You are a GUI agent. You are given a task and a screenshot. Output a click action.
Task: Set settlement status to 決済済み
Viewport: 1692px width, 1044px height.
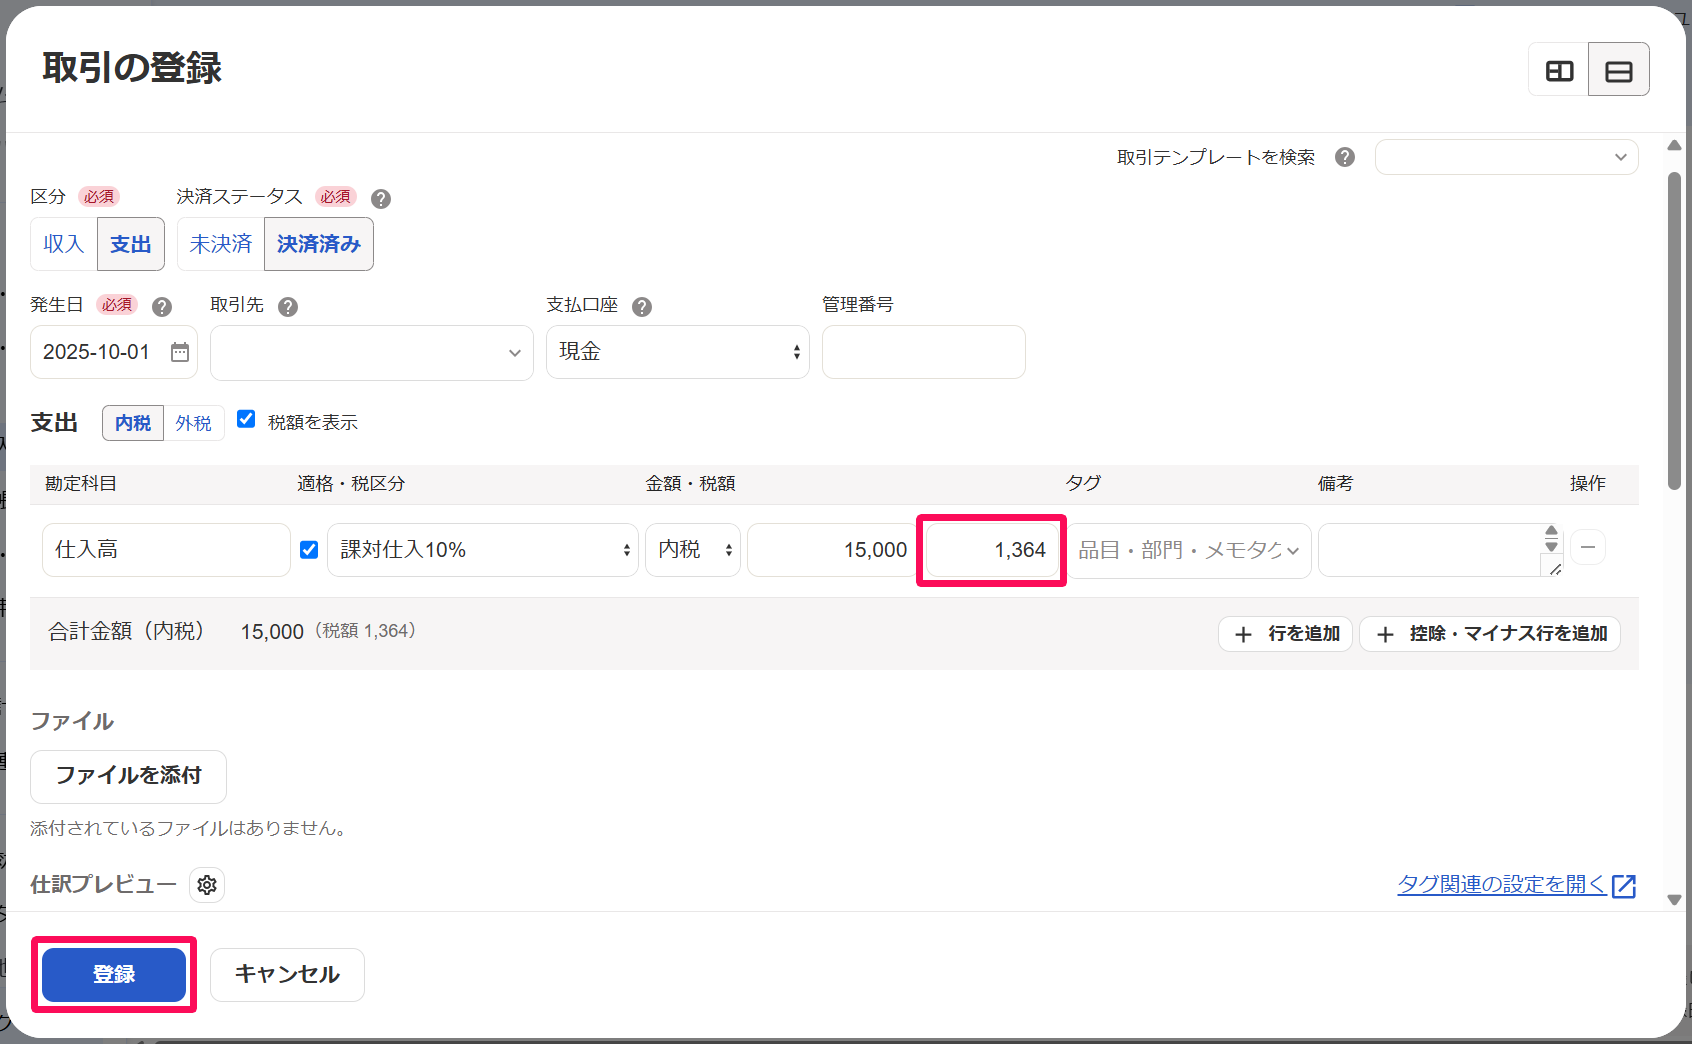pos(319,244)
